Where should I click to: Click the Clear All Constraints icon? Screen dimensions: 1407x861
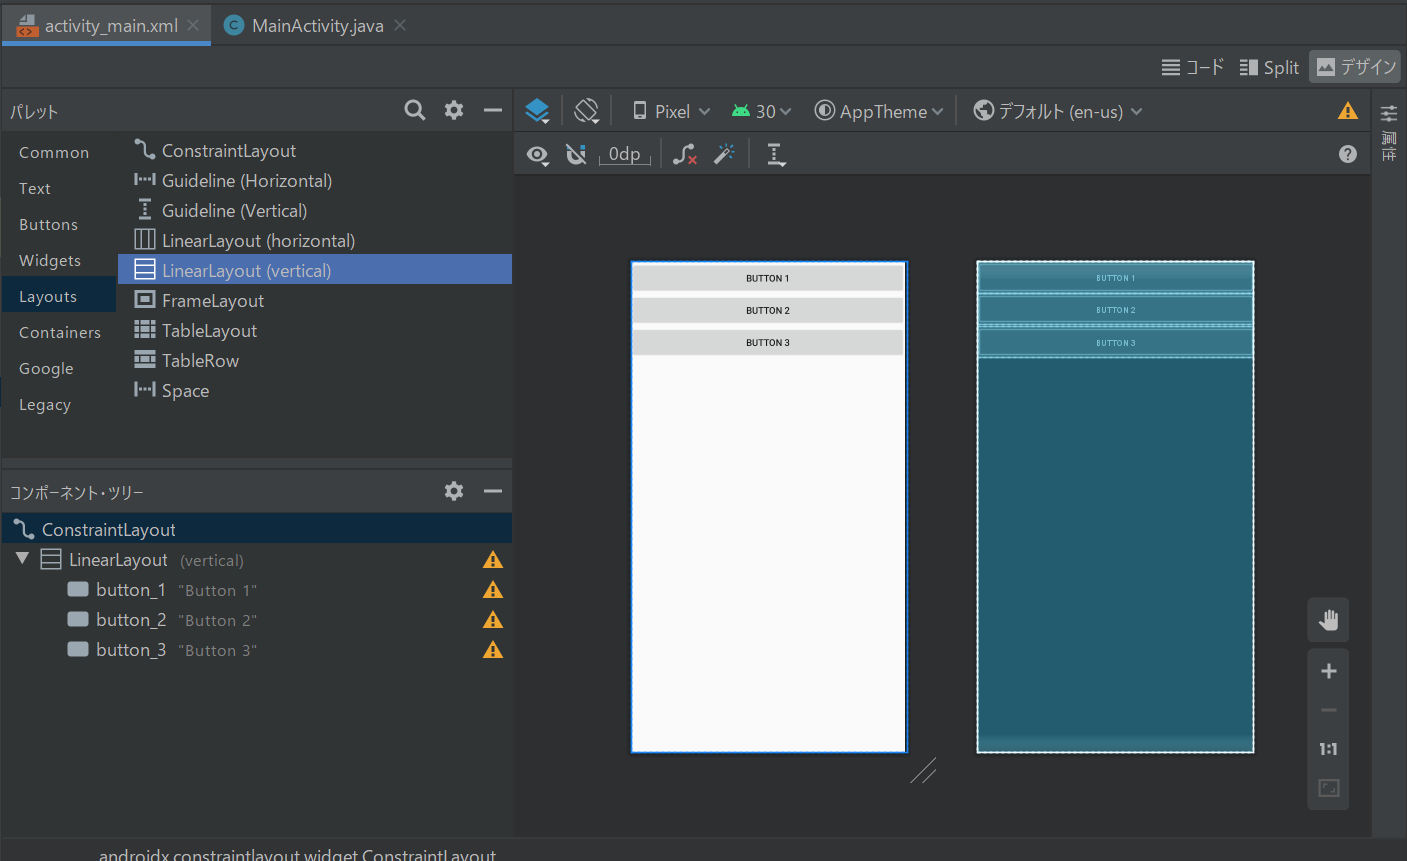[685, 154]
